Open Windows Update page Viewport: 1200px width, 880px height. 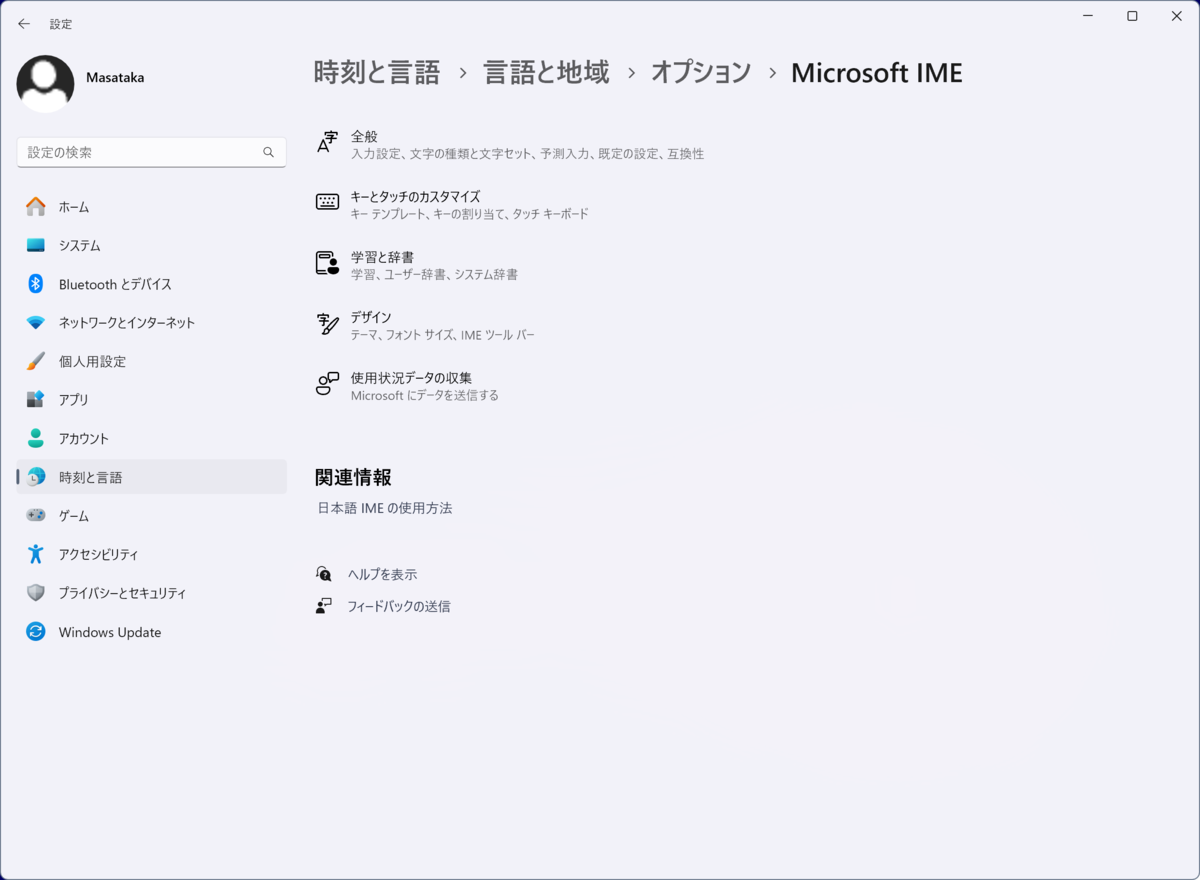pyautogui.click(x=152, y=632)
